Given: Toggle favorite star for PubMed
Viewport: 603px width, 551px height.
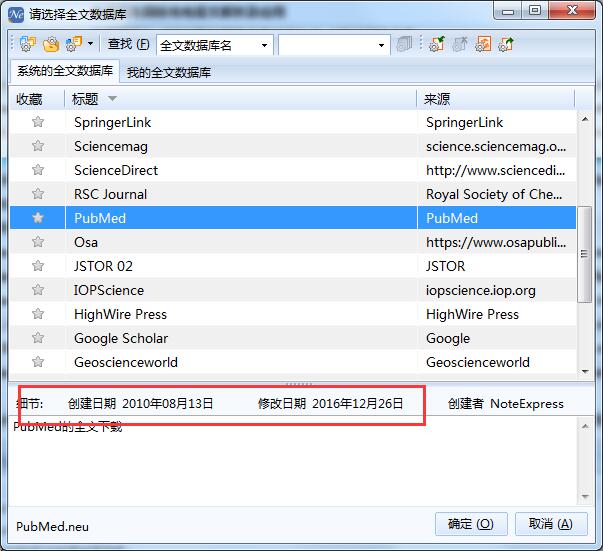Looking at the screenshot, I should 38,218.
